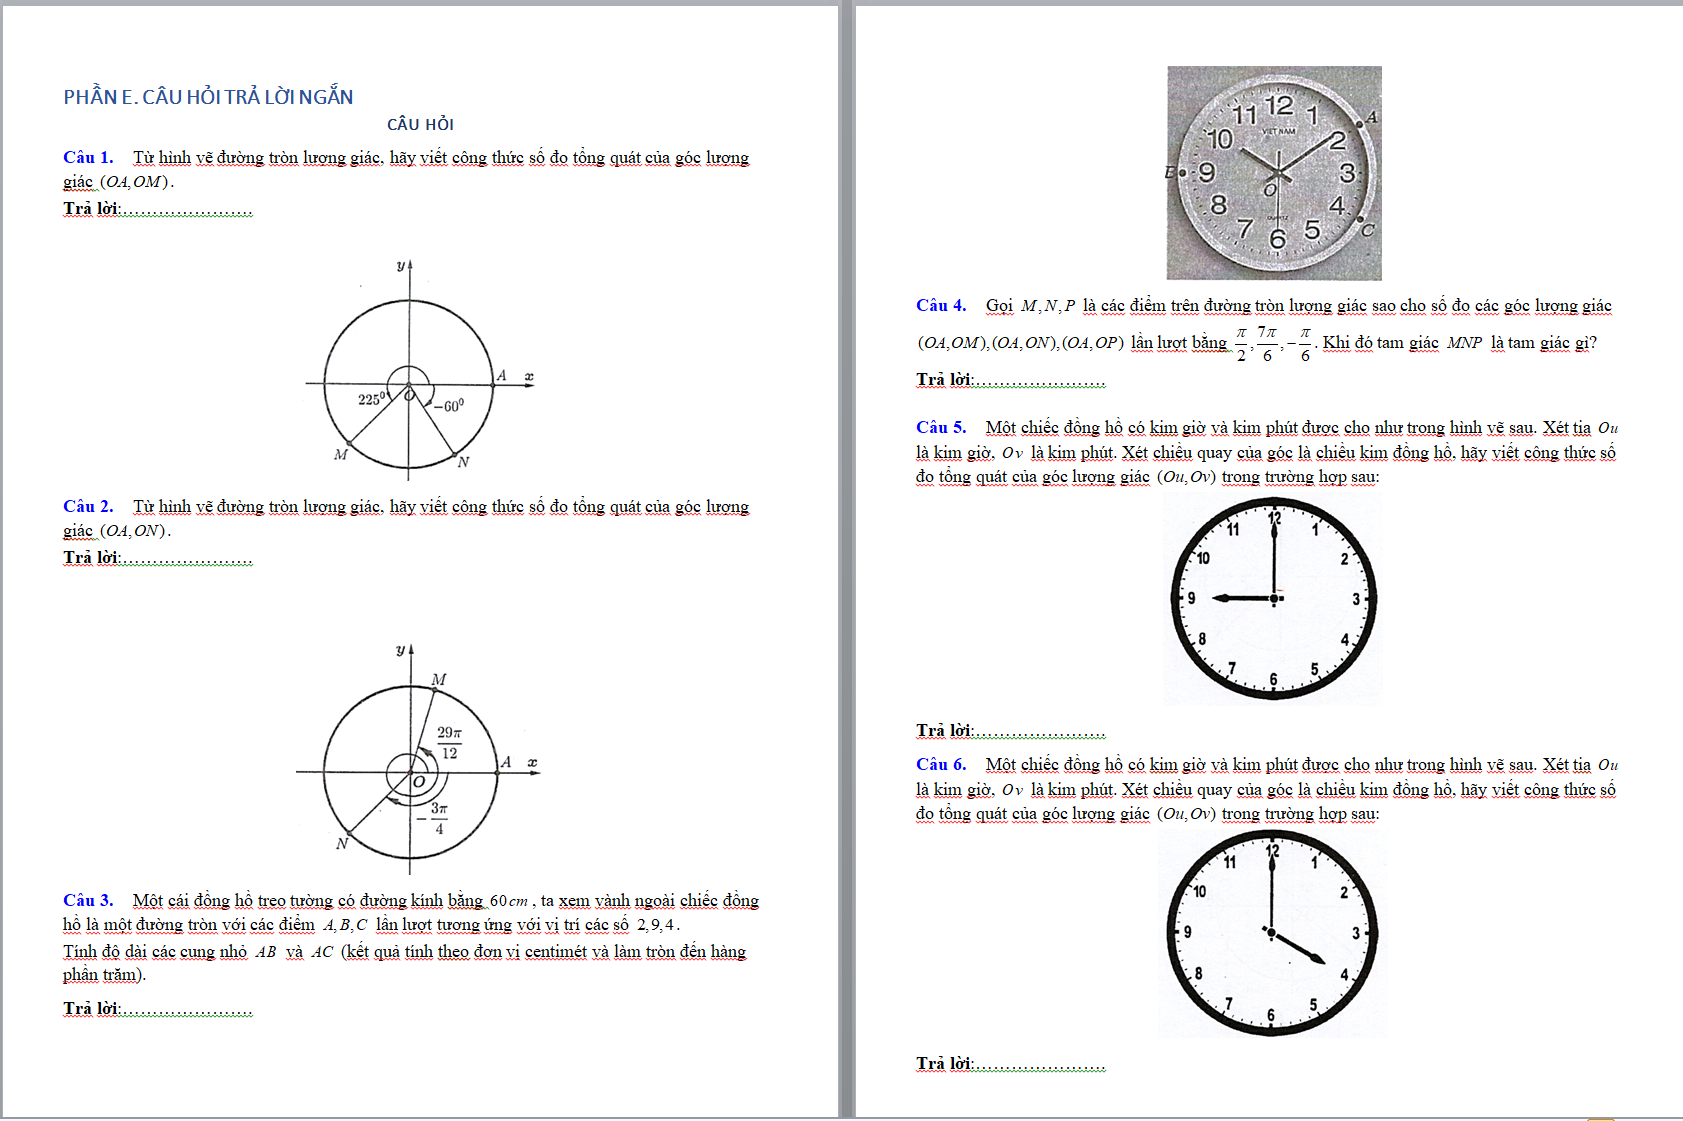Click the 'Trả lời' answer line under Câu 6
This screenshot has height=1121, width=1683.
[1010, 1064]
